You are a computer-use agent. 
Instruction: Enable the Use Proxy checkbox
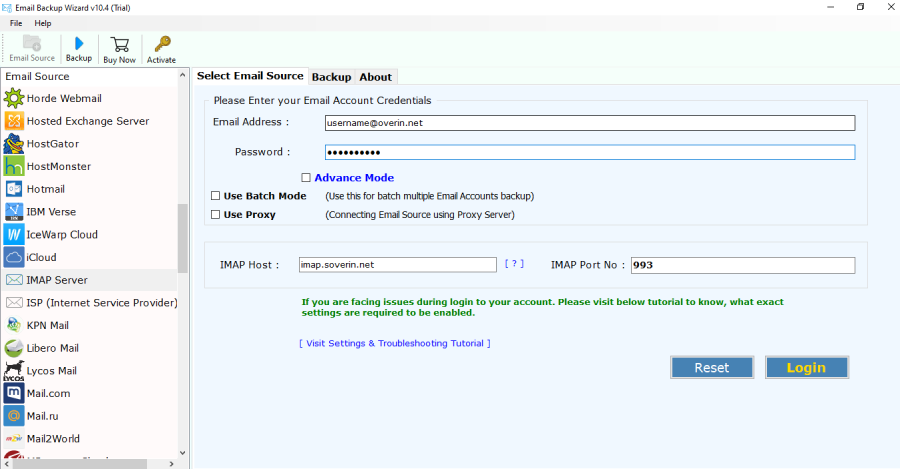point(216,214)
